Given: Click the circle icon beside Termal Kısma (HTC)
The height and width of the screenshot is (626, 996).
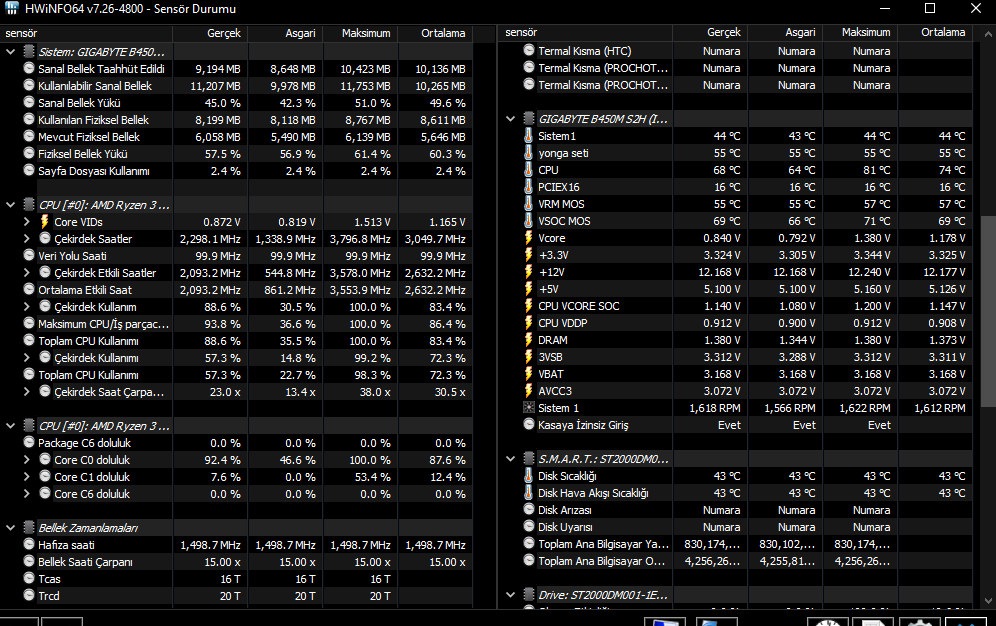Looking at the screenshot, I should pyautogui.click(x=528, y=50).
